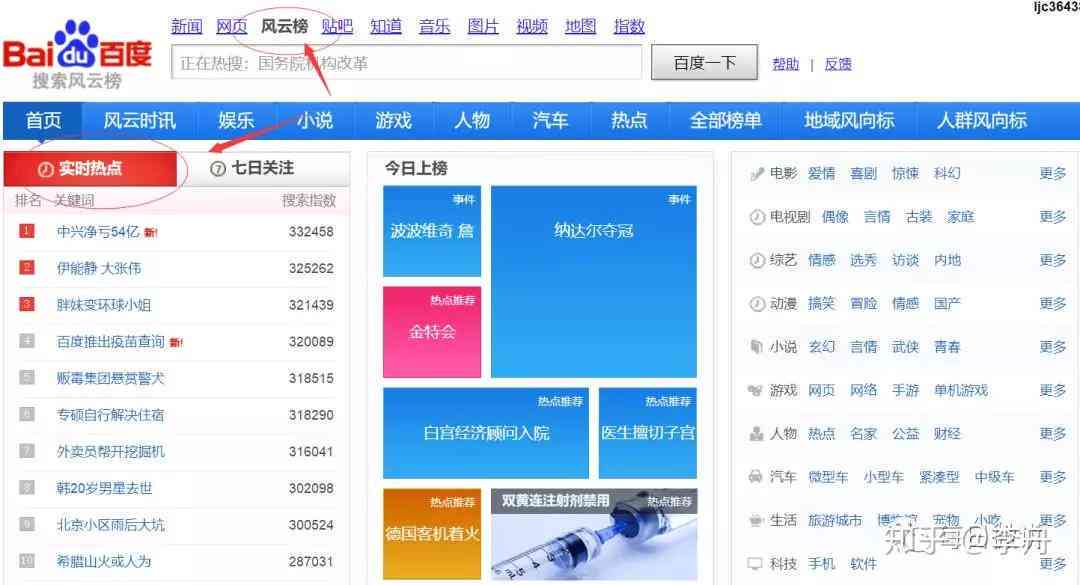Click the 电影 category movie icon
1080x585 pixels.
click(x=757, y=174)
